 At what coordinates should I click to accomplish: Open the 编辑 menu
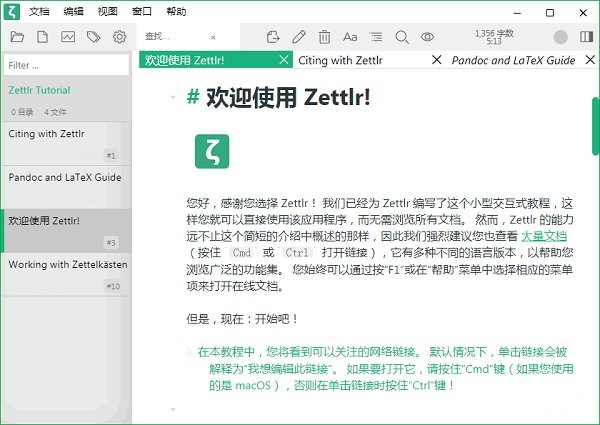(x=73, y=12)
